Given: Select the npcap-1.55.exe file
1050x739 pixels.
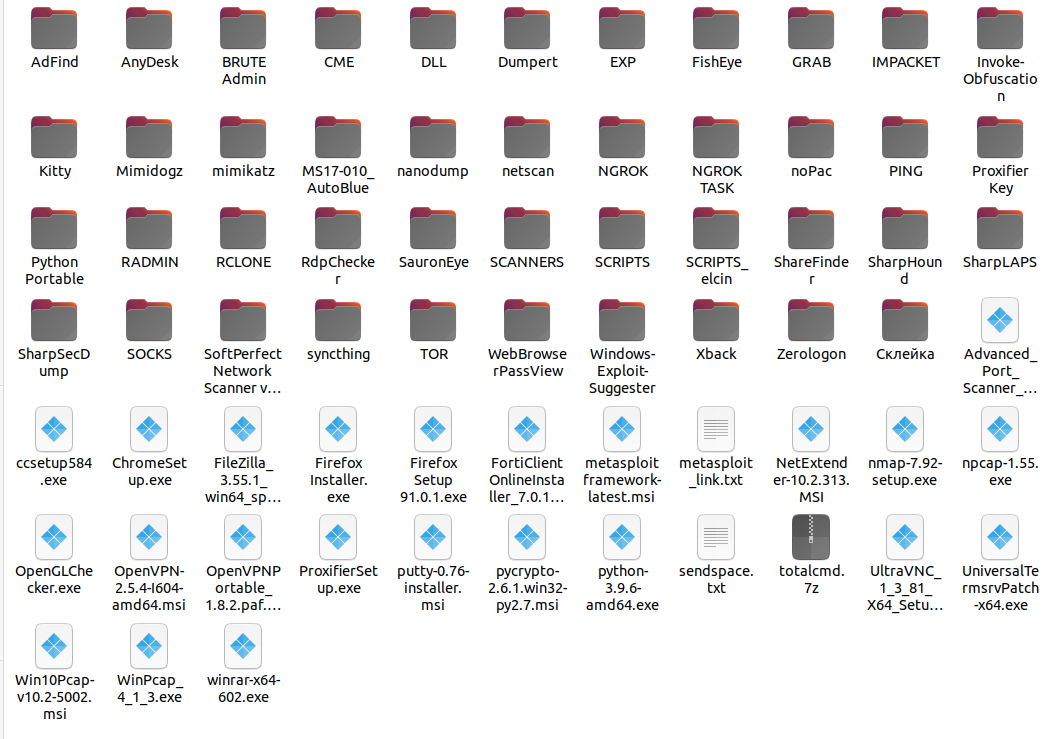Looking at the screenshot, I should (x=1000, y=429).
